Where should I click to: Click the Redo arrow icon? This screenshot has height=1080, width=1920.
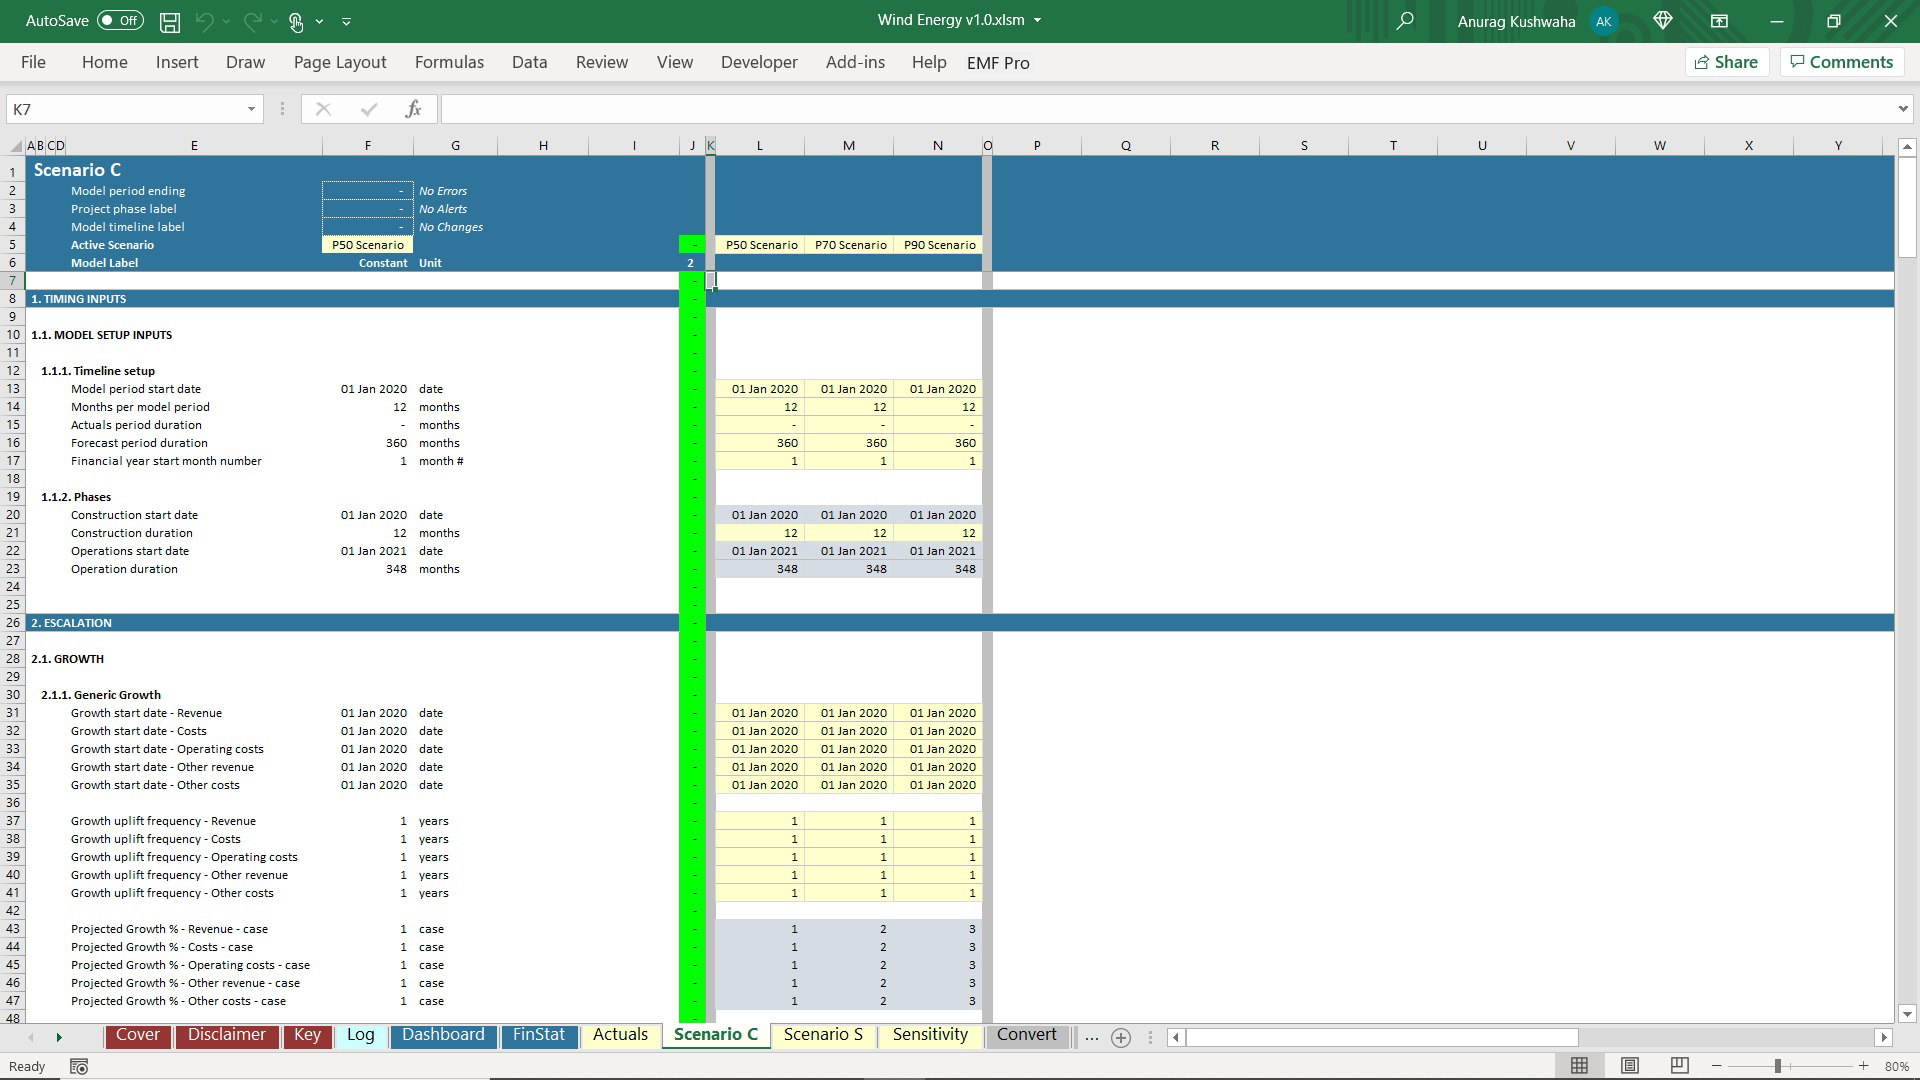[252, 21]
